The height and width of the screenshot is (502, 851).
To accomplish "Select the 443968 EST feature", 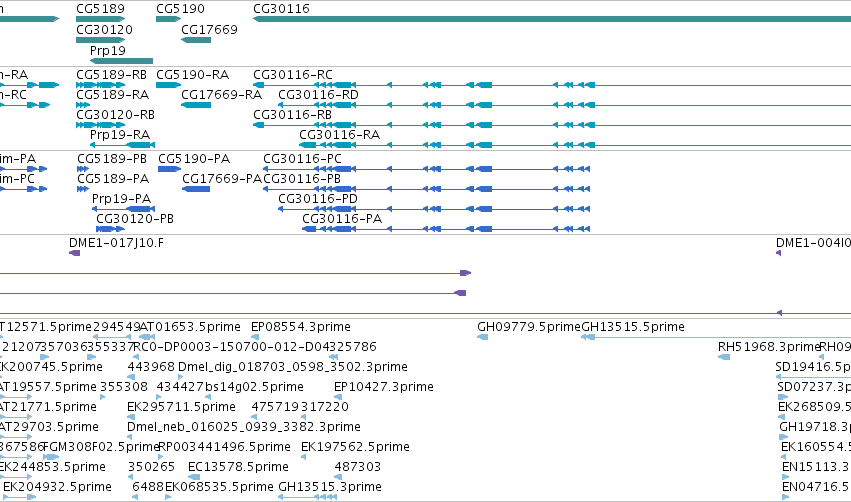I will click(x=130, y=377).
